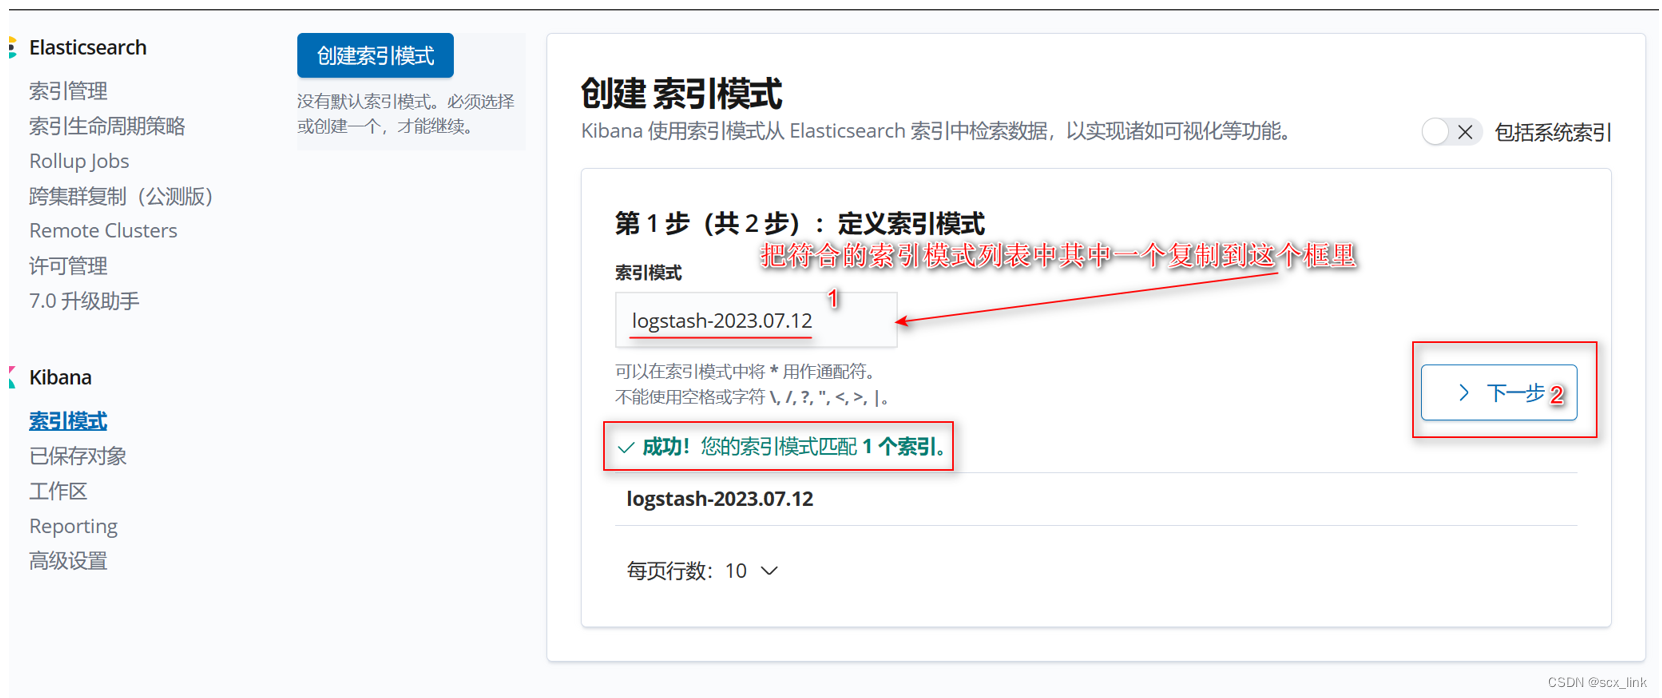Viewport: 1662px width, 698px height.
Task: Focus the 索引模式 input field
Action: pyautogui.click(x=756, y=320)
